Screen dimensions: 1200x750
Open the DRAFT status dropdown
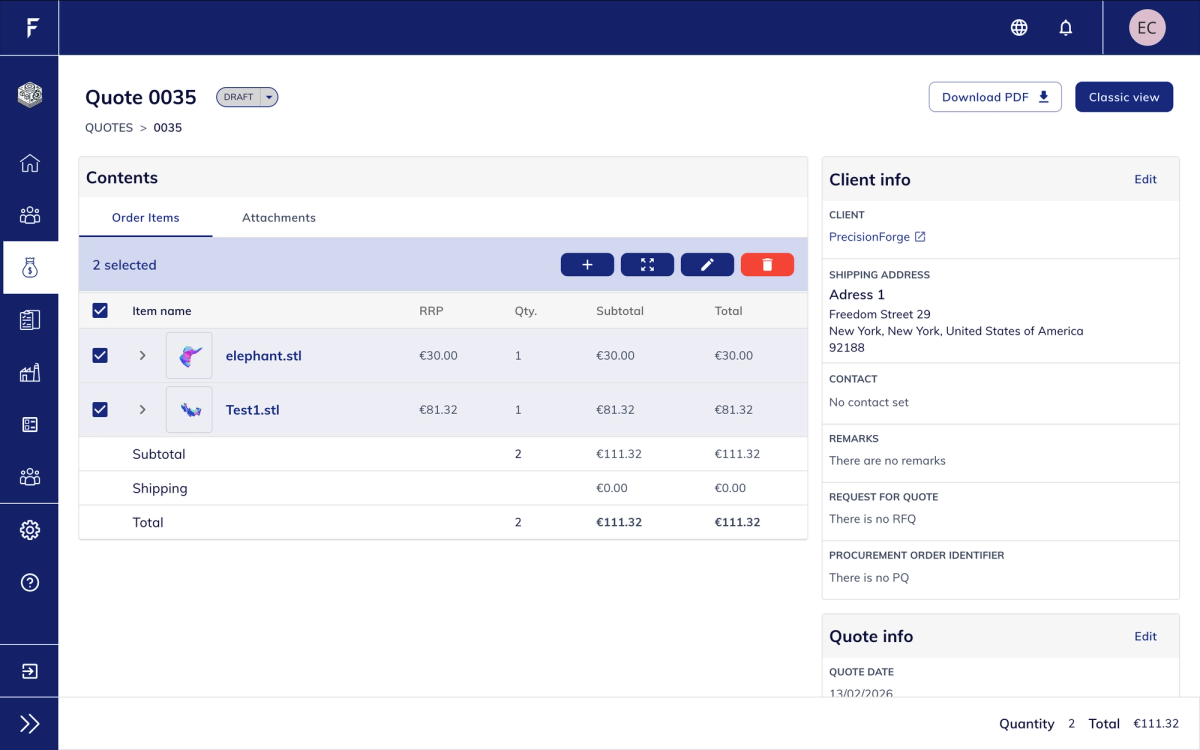point(247,97)
